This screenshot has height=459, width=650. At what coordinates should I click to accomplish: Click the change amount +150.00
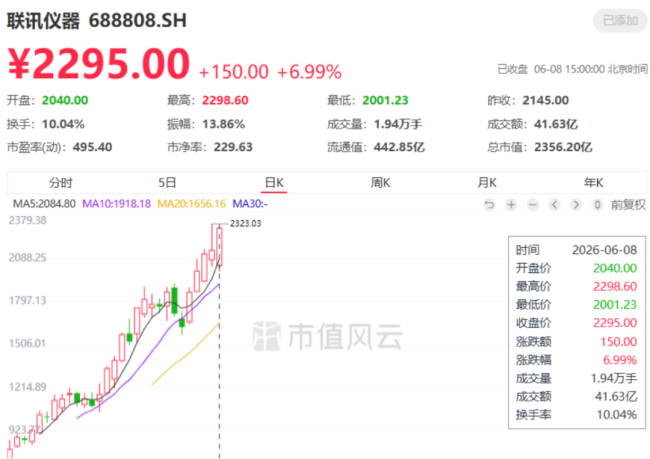coord(234,72)
